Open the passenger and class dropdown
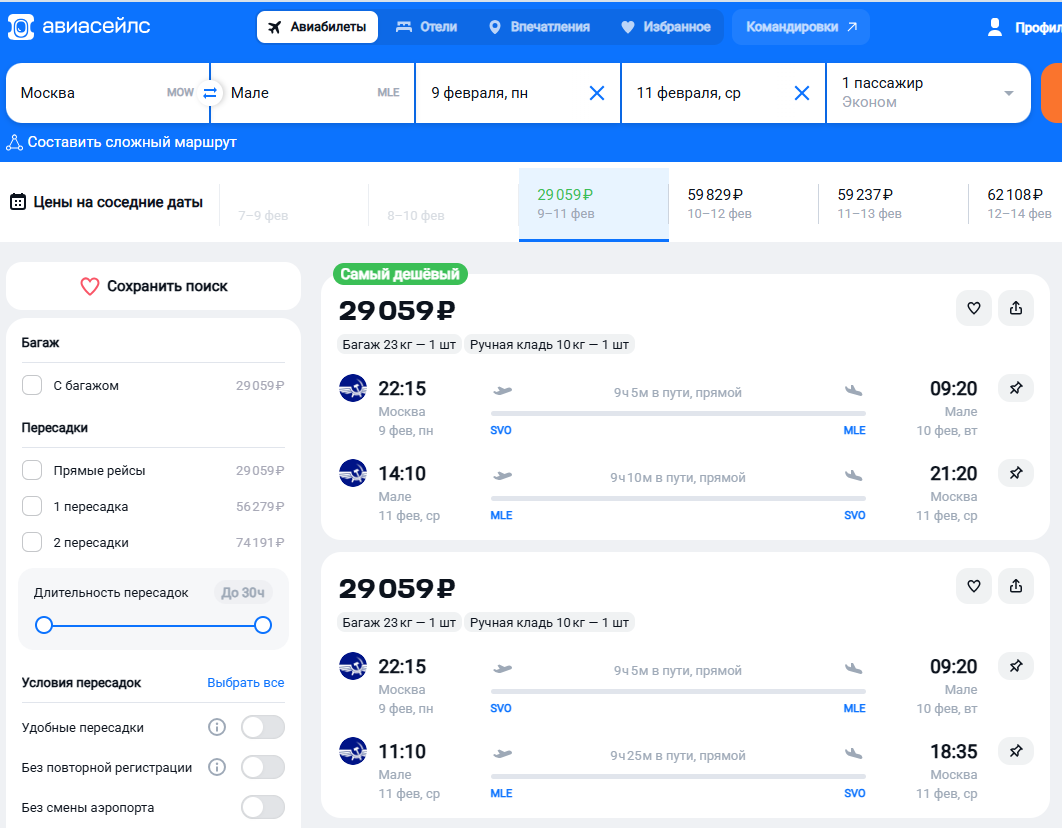This screenshot has height=828, width=1062. (x=927, y=93)
